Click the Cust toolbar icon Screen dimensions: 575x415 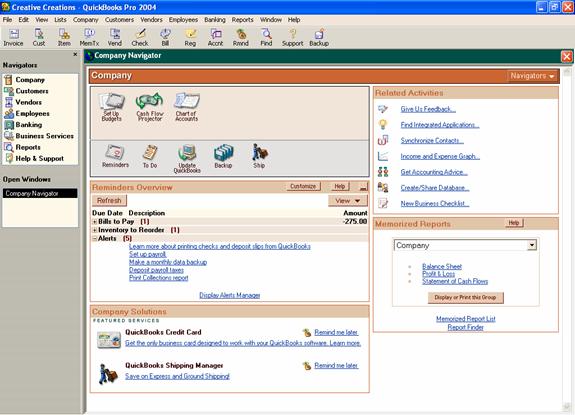(x=39, y=37)
